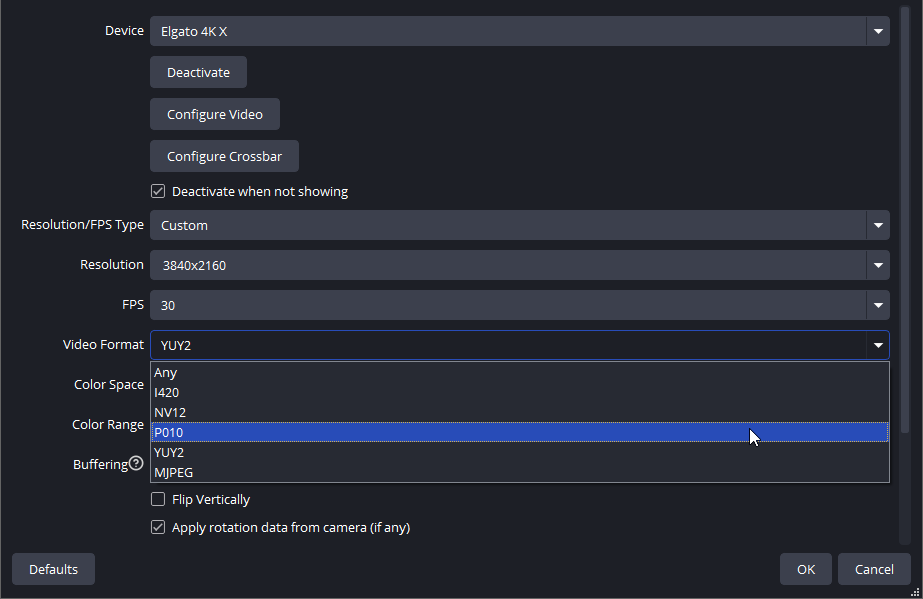
Task: Pick the I420 format option
Action: [520, 392]
